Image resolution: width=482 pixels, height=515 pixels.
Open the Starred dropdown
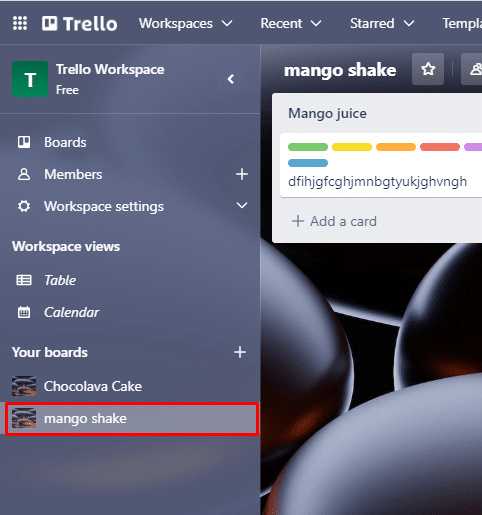click(x=382, y=23)
